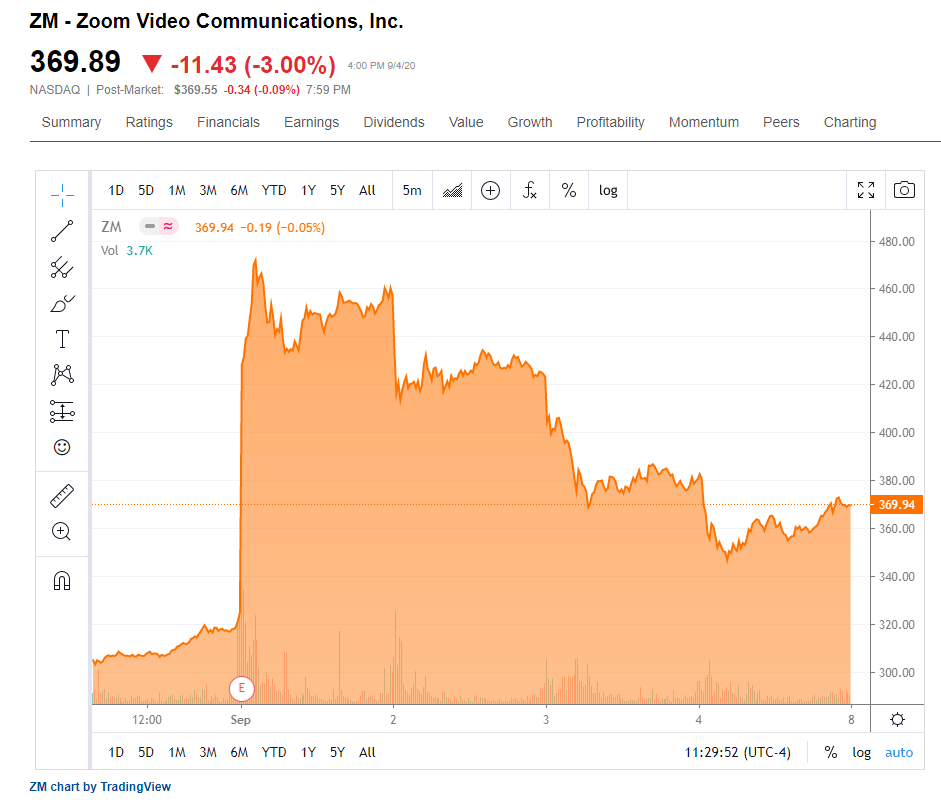
Task: Select the trend line drawing tool
Action: click(x=62, y=231)
